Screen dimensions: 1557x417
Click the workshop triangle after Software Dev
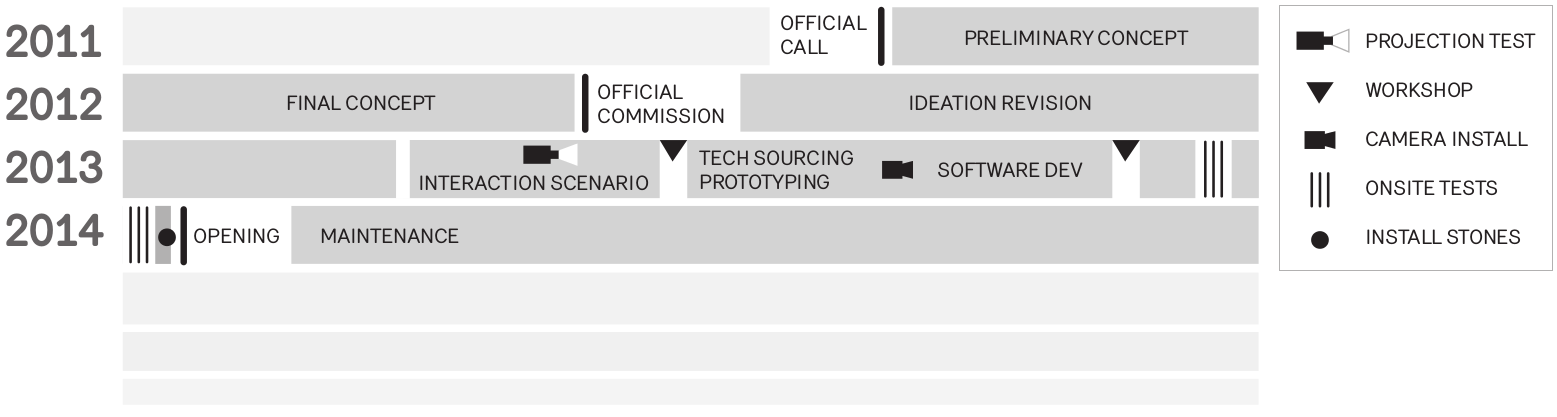[1126, 150]
